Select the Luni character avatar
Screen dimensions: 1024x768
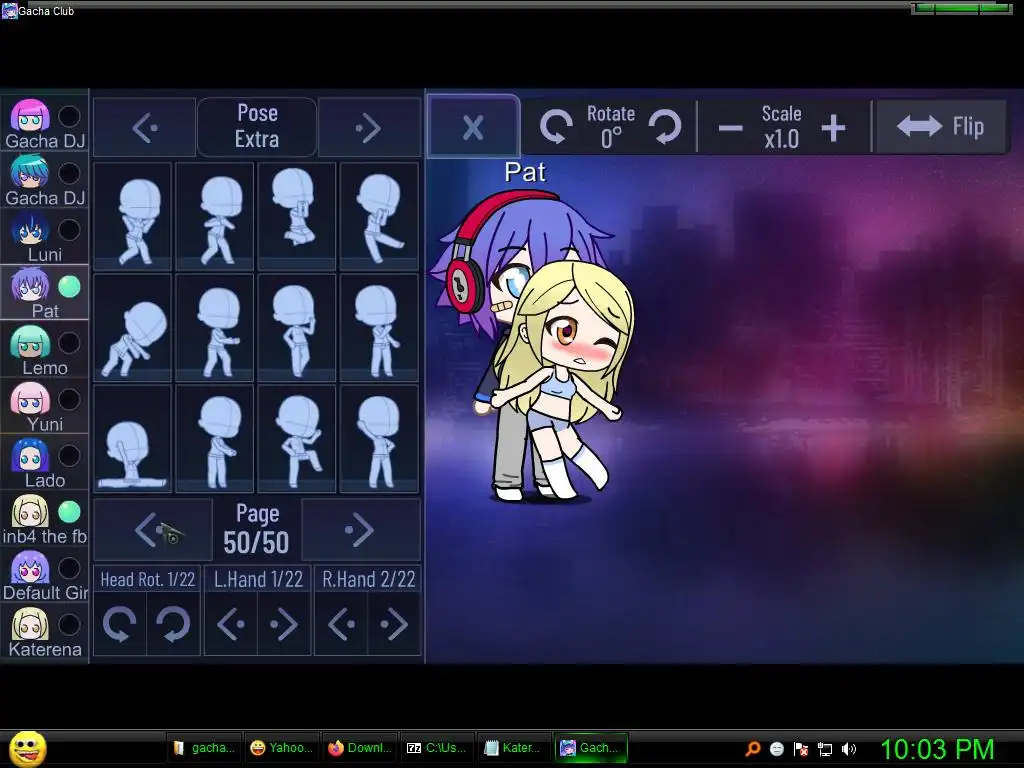30,230
